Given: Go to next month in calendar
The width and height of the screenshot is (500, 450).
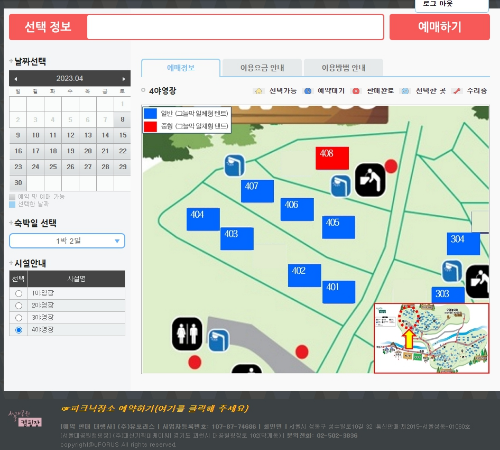Looking at the screenshot, I should click(124, 79).
